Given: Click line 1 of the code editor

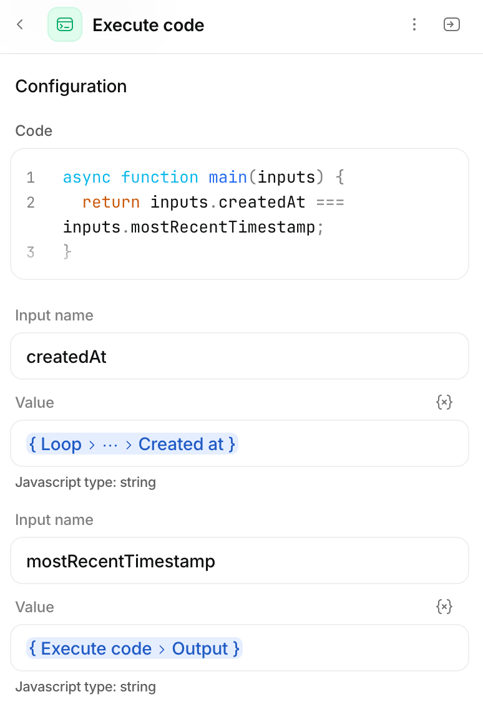Looking at the screenshot, I should [x=203, y=177].
